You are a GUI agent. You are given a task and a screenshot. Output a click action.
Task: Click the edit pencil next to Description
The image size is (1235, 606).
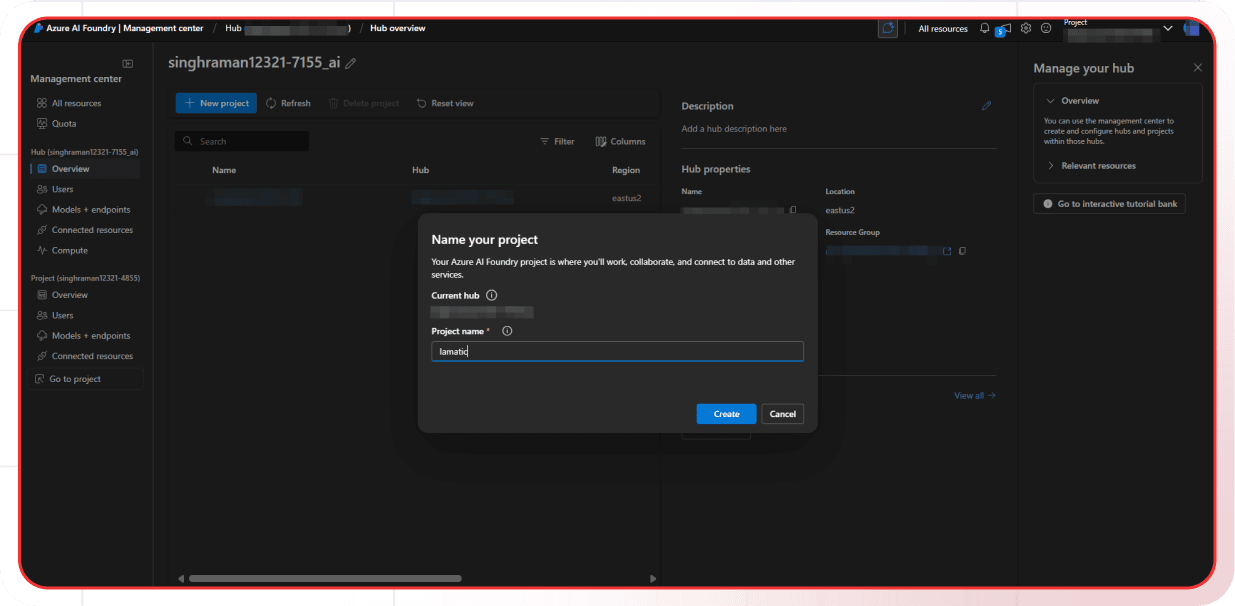(x=987, y=105)
